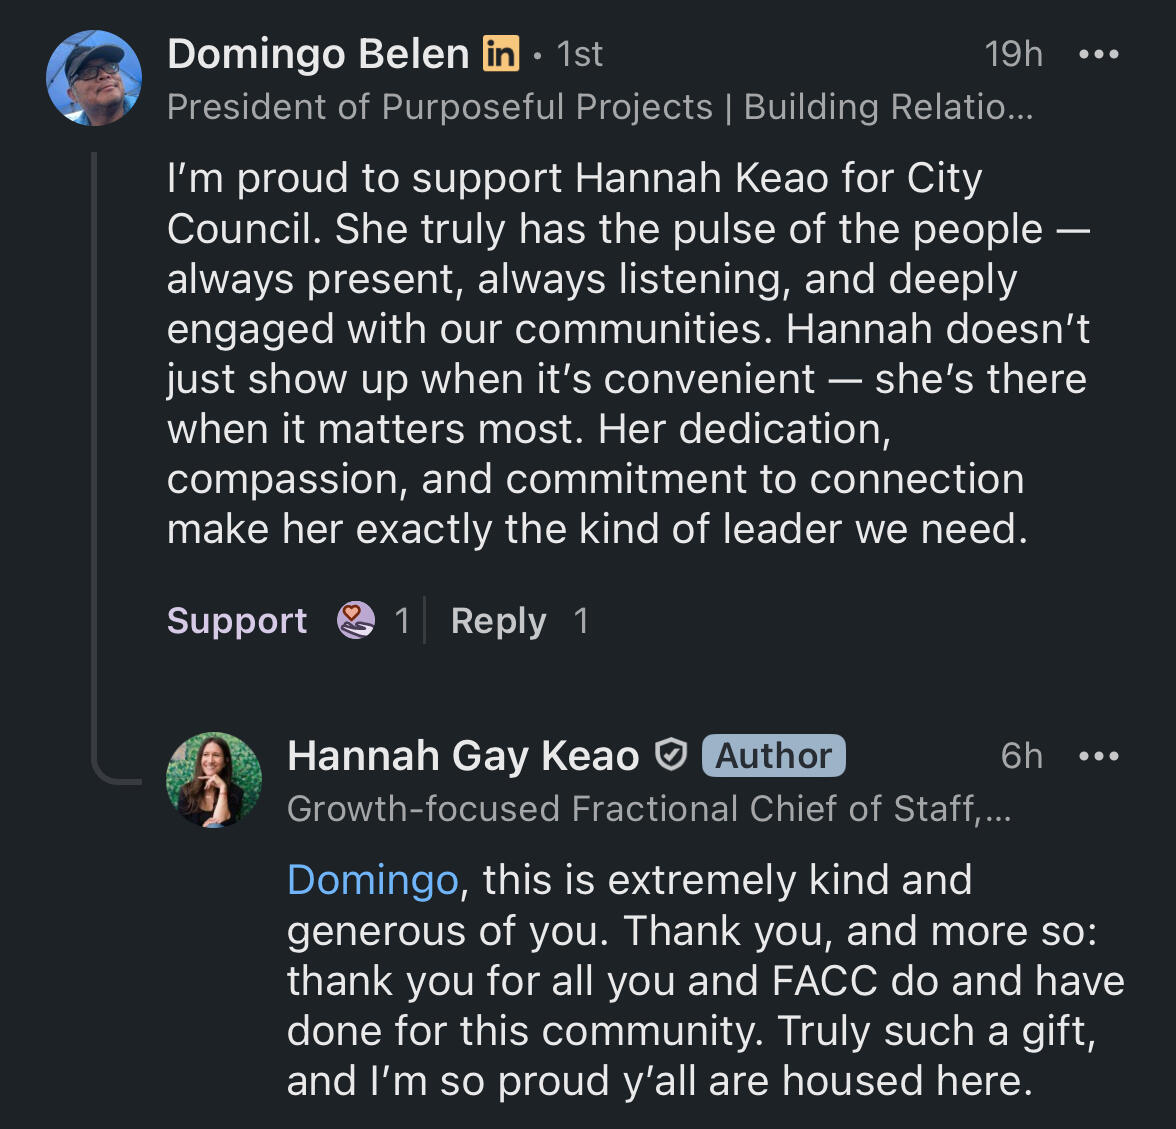
Task: Click the 6h reply timestamp
Action: pos(1021,756)
